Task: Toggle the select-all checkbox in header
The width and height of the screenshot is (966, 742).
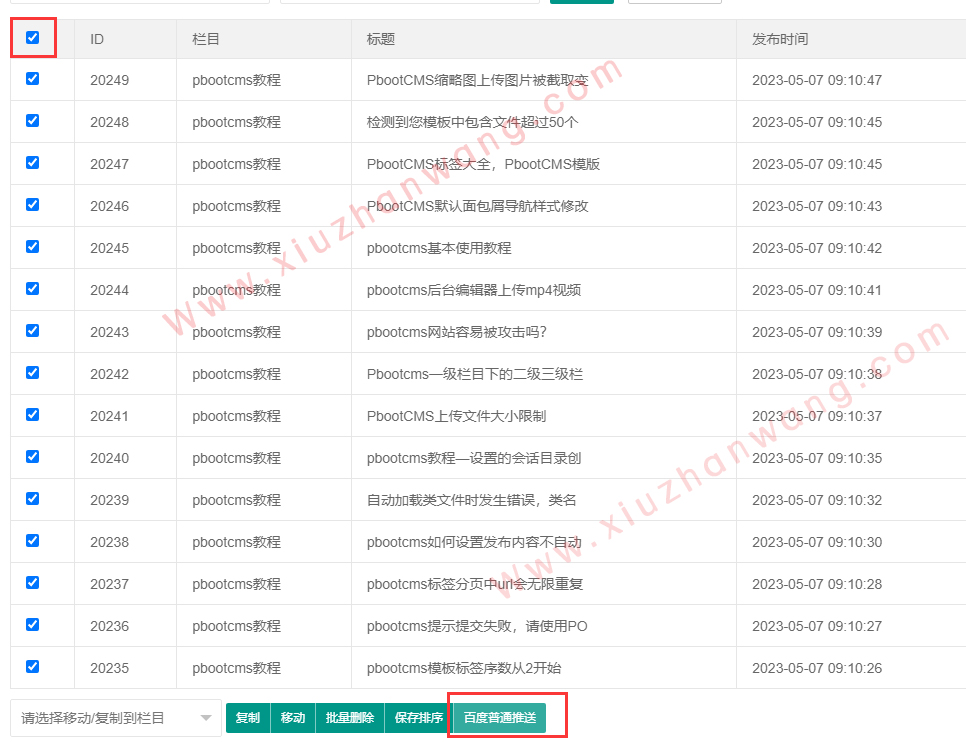Action: coord(32,38)
